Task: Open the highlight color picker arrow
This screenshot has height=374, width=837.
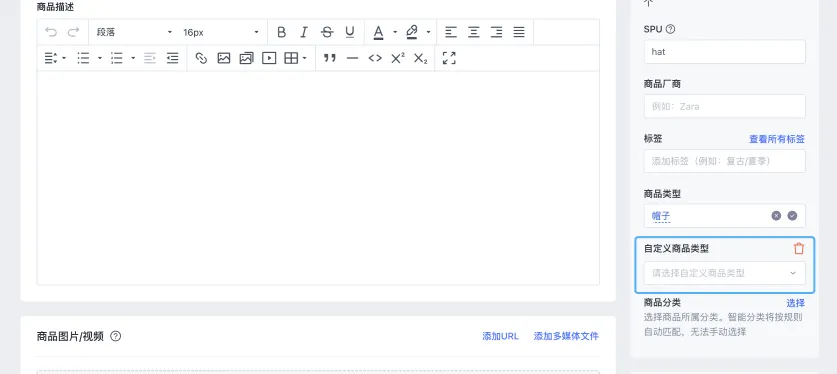Action: [x=428, y=32]
